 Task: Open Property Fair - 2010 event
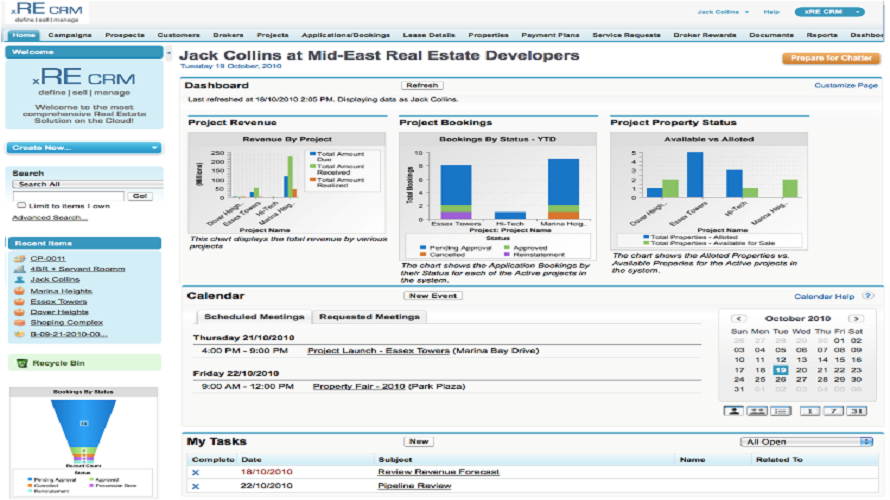pos(359,386)
